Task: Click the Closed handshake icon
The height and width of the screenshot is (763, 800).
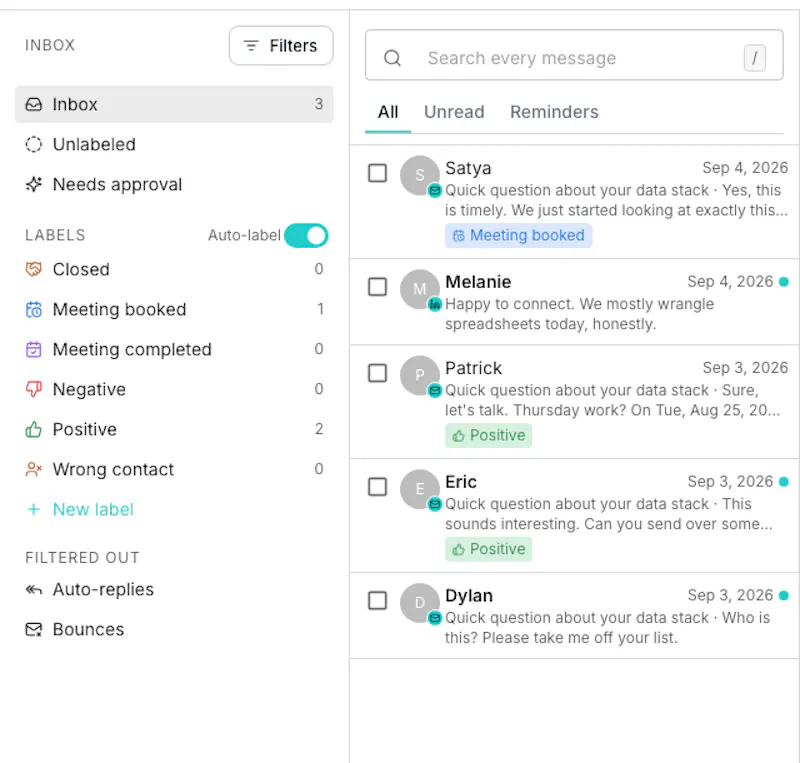Action: click(34, 269)
